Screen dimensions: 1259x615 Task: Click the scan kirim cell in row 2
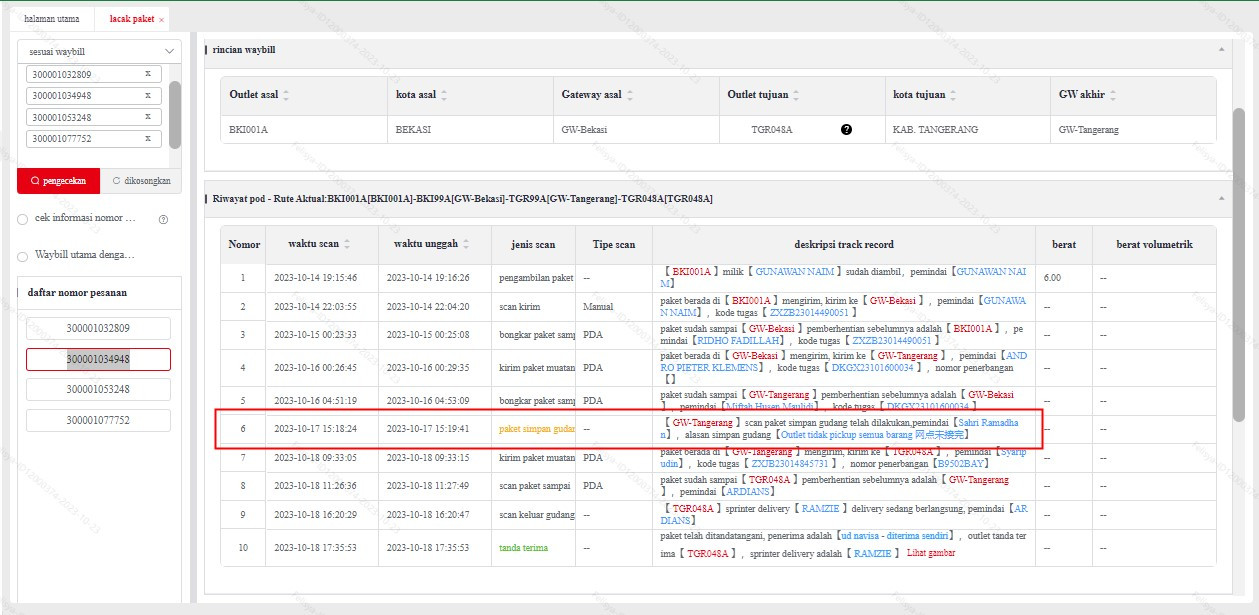pos(534,306)
